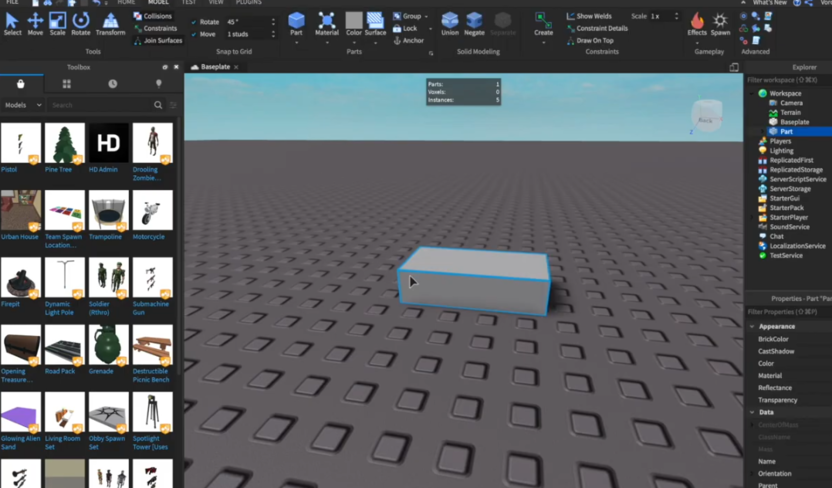Open the VIEW ribbon tab

click(x=216, y=2)
